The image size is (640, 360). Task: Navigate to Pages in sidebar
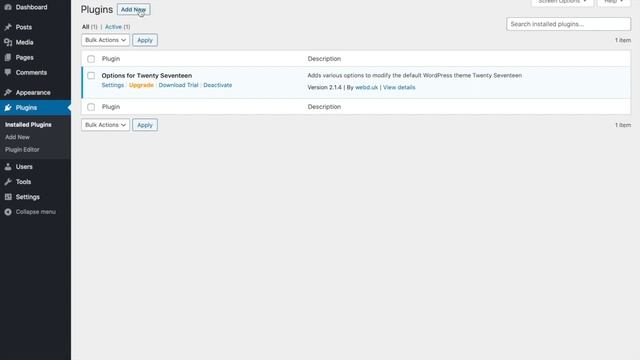click(x=24, y=58)
